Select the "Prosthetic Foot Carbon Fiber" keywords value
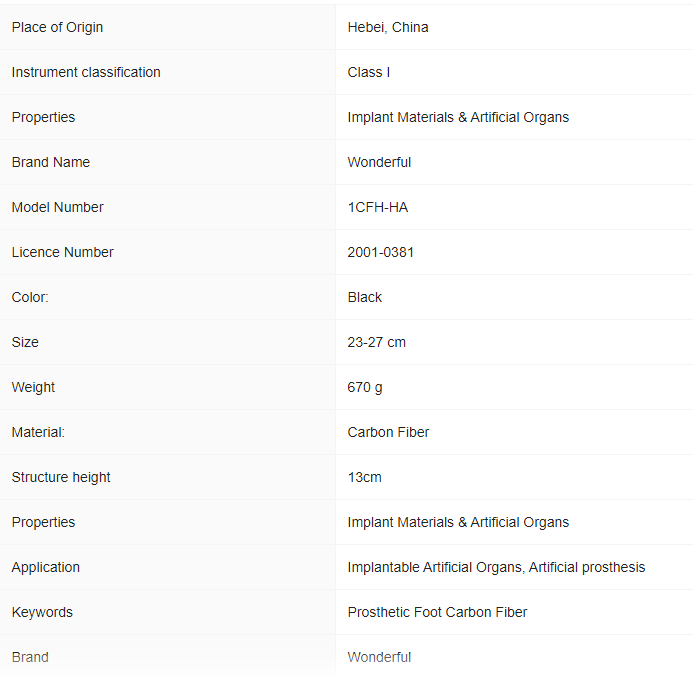The height and width of the screenshot is (676, 693). point(437,612)
